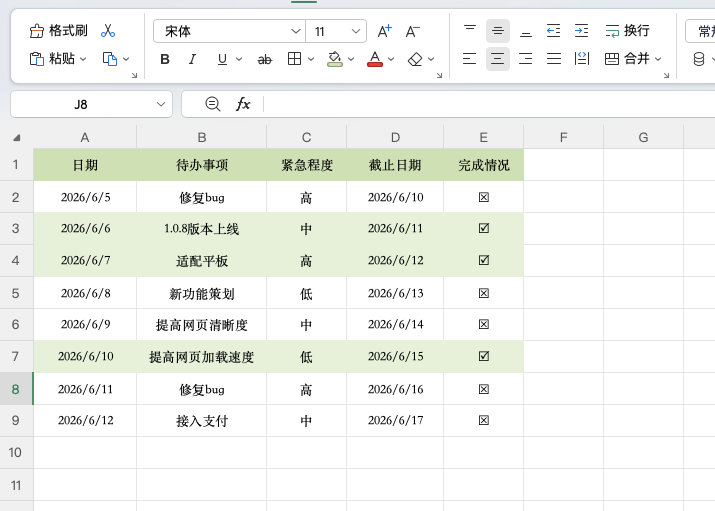The height and width of the screenshot is (511, 715).
Task: Click the cell borders icon
Action: 295,59
